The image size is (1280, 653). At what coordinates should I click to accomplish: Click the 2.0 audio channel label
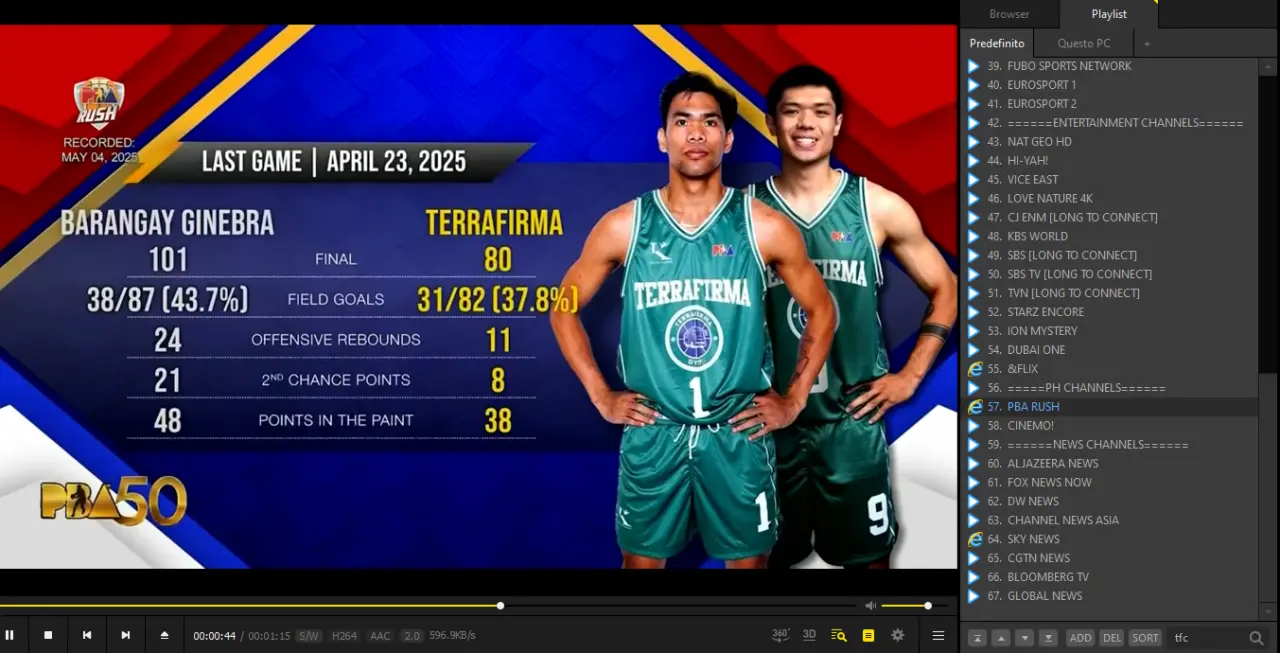(x=412, y=636)
